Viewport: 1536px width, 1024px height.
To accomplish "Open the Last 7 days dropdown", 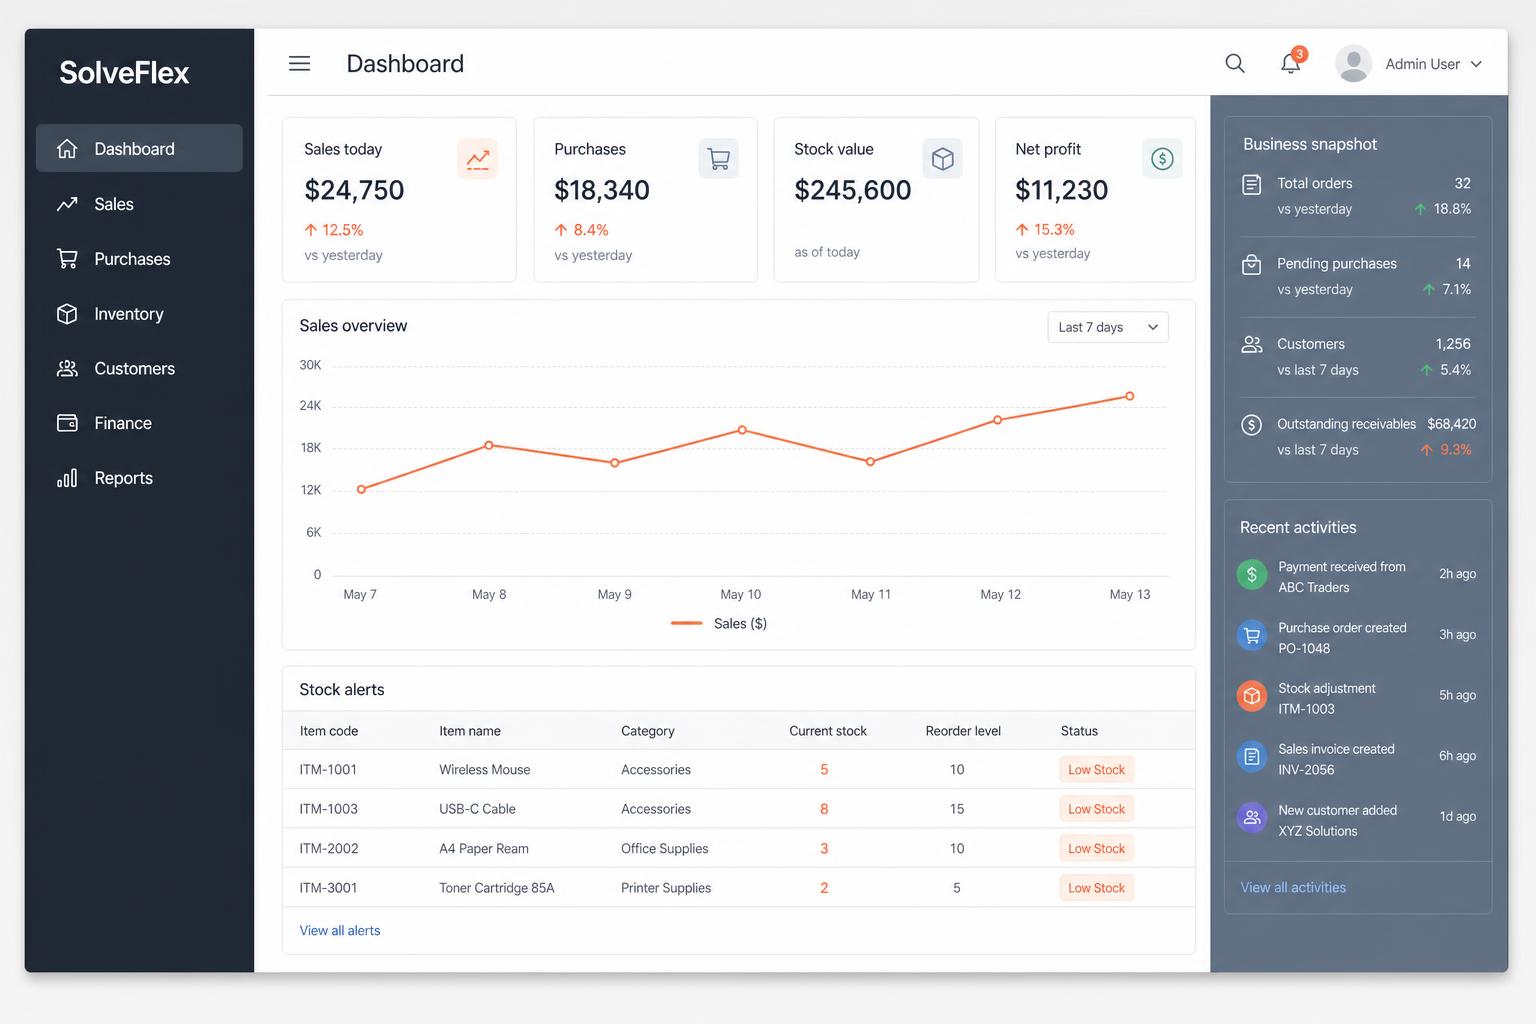I will pos(1108,327).
